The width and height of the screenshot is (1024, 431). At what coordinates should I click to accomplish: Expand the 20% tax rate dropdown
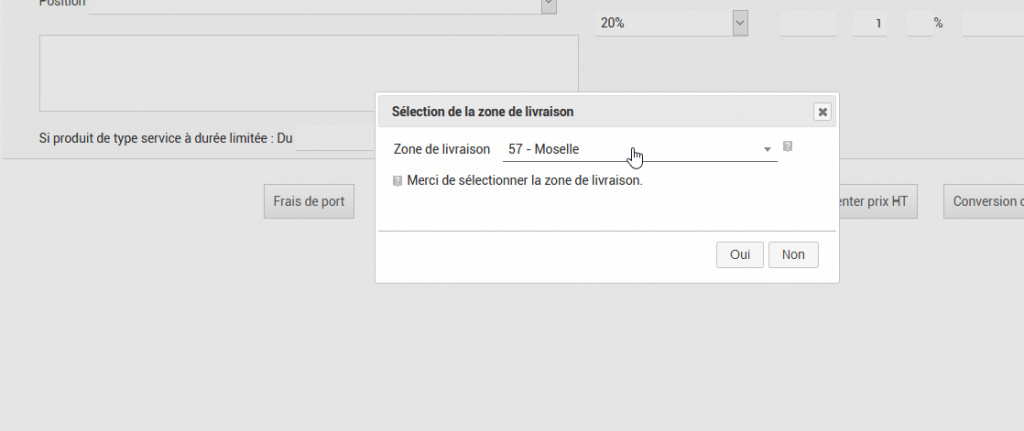[739, 22]
